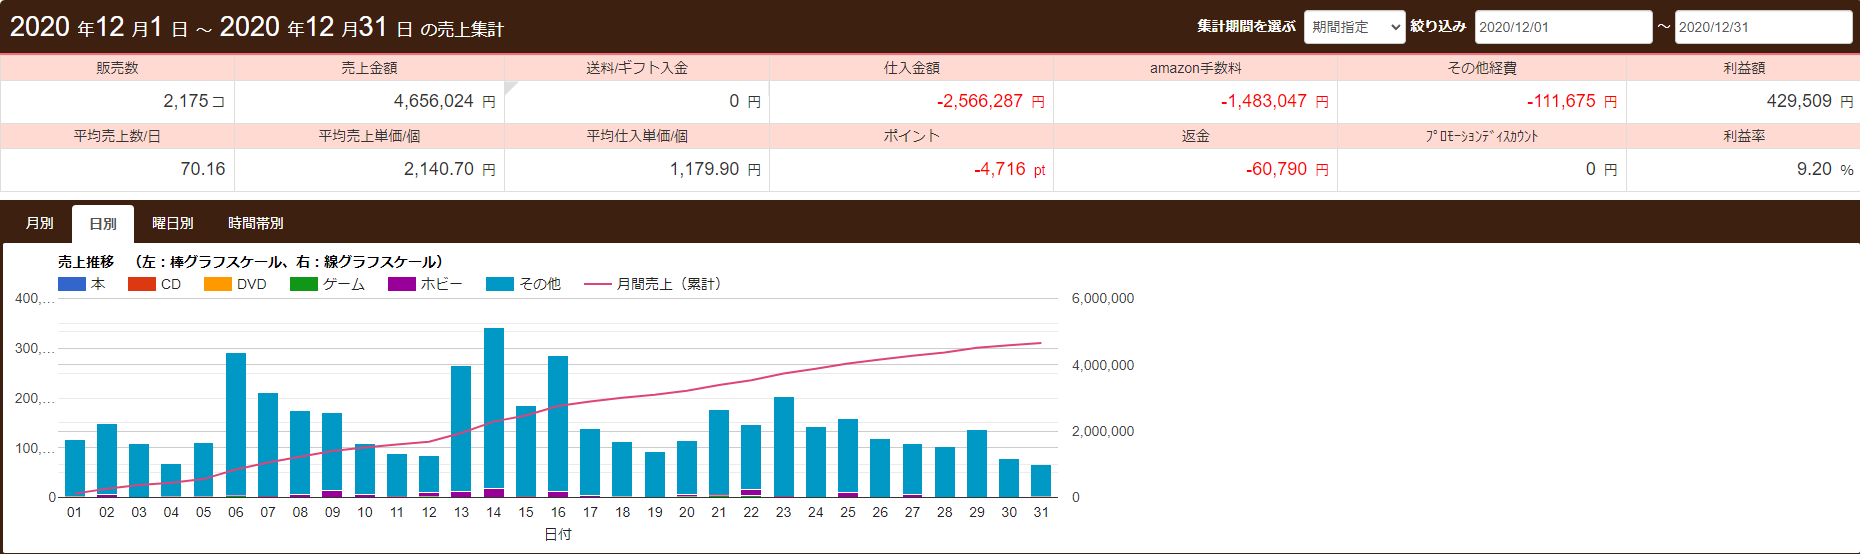Toggle the CD legend red swatch
The width and height of the screenshot is (1860, 554).
[x=142, y=284]
